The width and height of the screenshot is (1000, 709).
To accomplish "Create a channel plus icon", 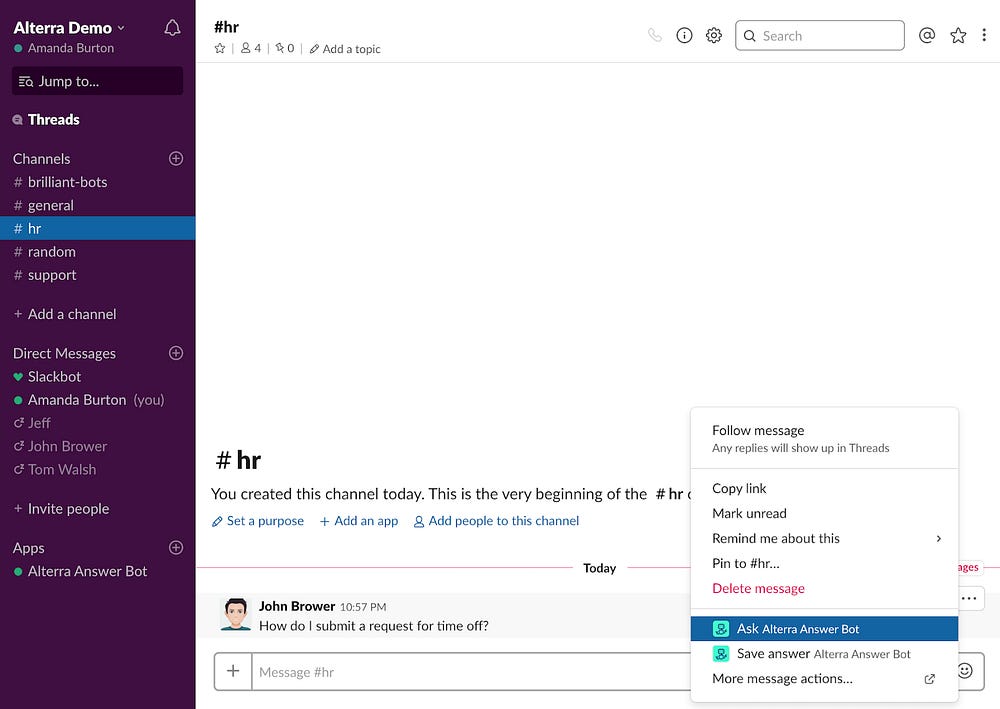I will pos(176,158).
